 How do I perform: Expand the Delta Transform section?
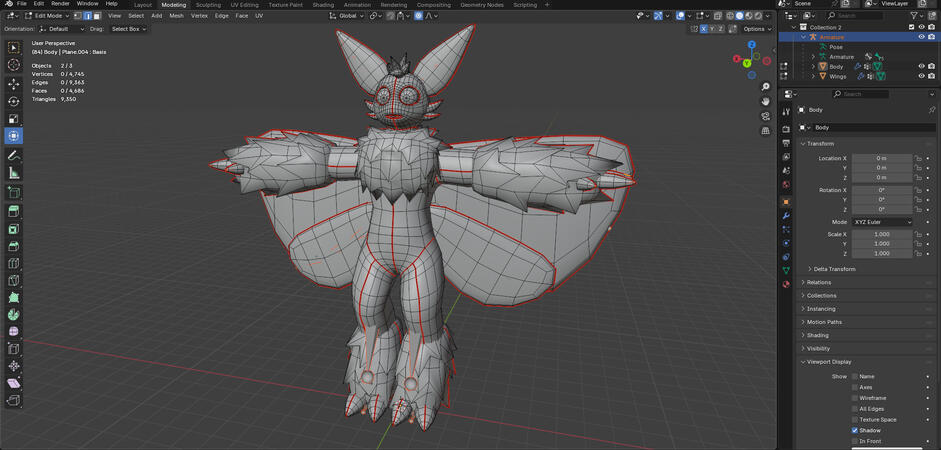point(833,269)
